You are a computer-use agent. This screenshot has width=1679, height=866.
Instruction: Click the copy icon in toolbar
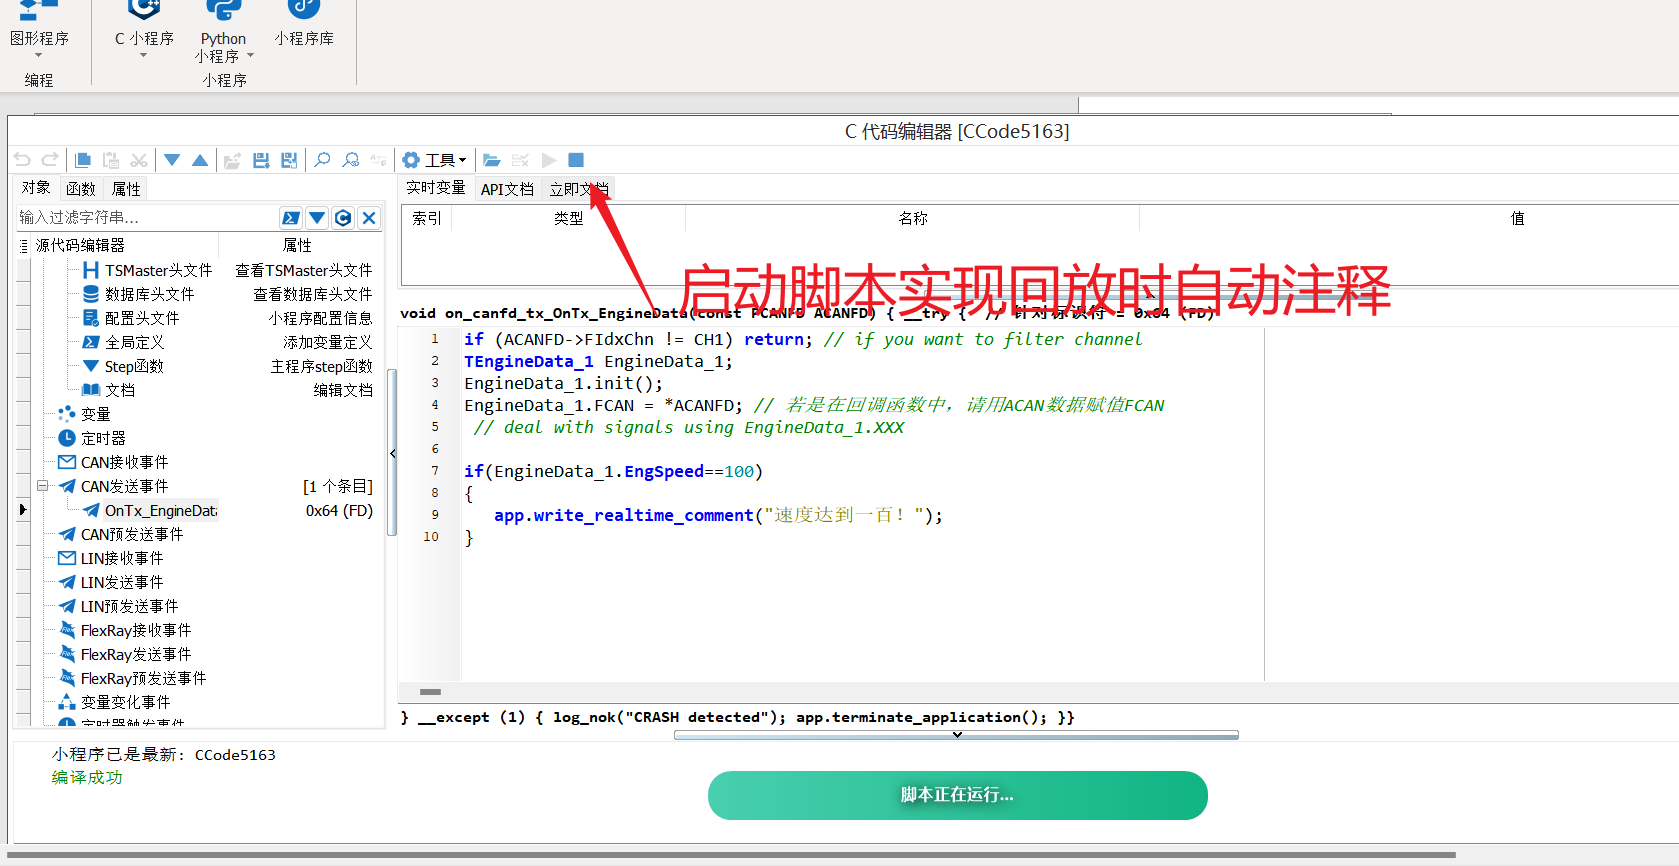coord(83,160)
